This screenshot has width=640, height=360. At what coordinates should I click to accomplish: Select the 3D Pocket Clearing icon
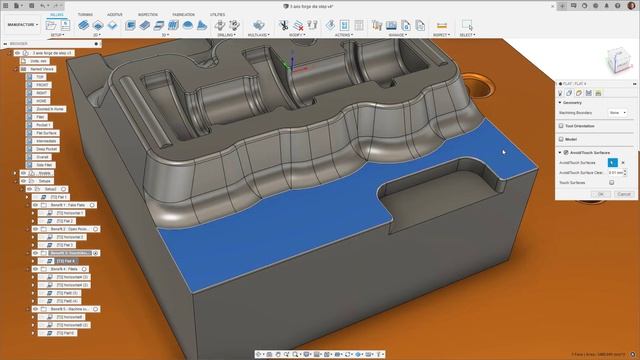pyautogui.click(x=144, y=25)
